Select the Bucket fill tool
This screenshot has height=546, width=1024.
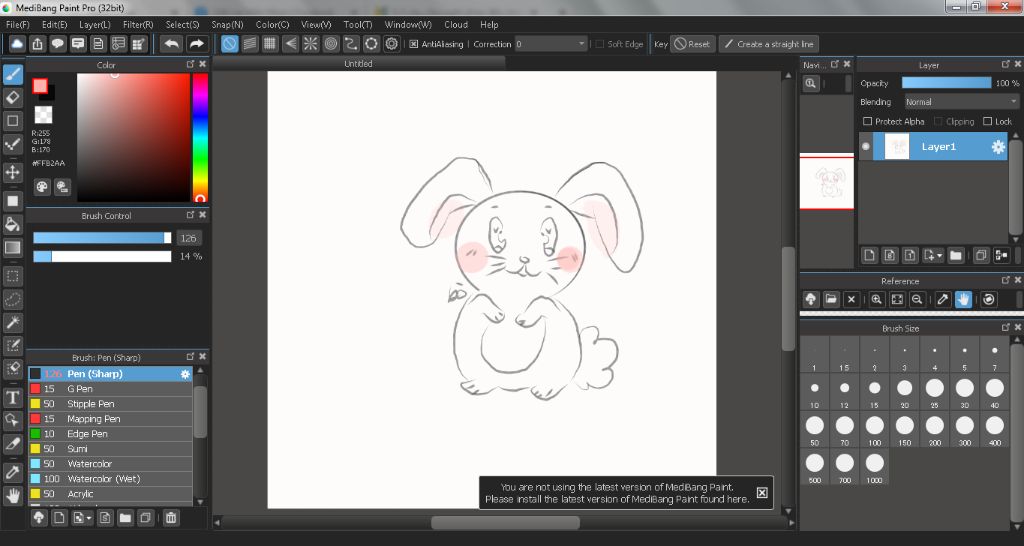pos(13,224)
